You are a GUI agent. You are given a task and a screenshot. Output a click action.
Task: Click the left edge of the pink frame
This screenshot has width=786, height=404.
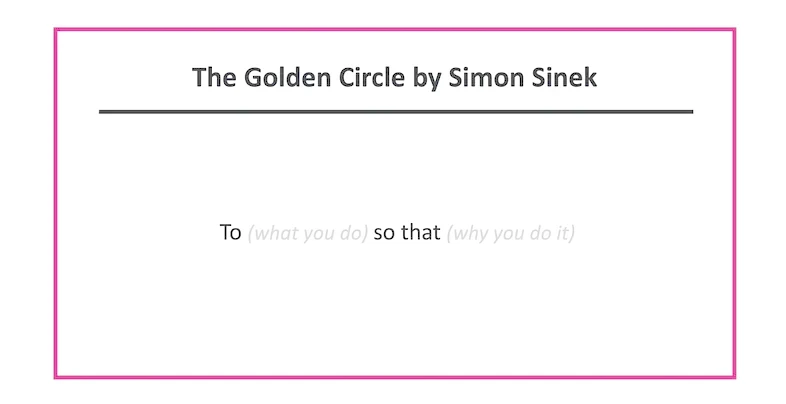point(56,203)
